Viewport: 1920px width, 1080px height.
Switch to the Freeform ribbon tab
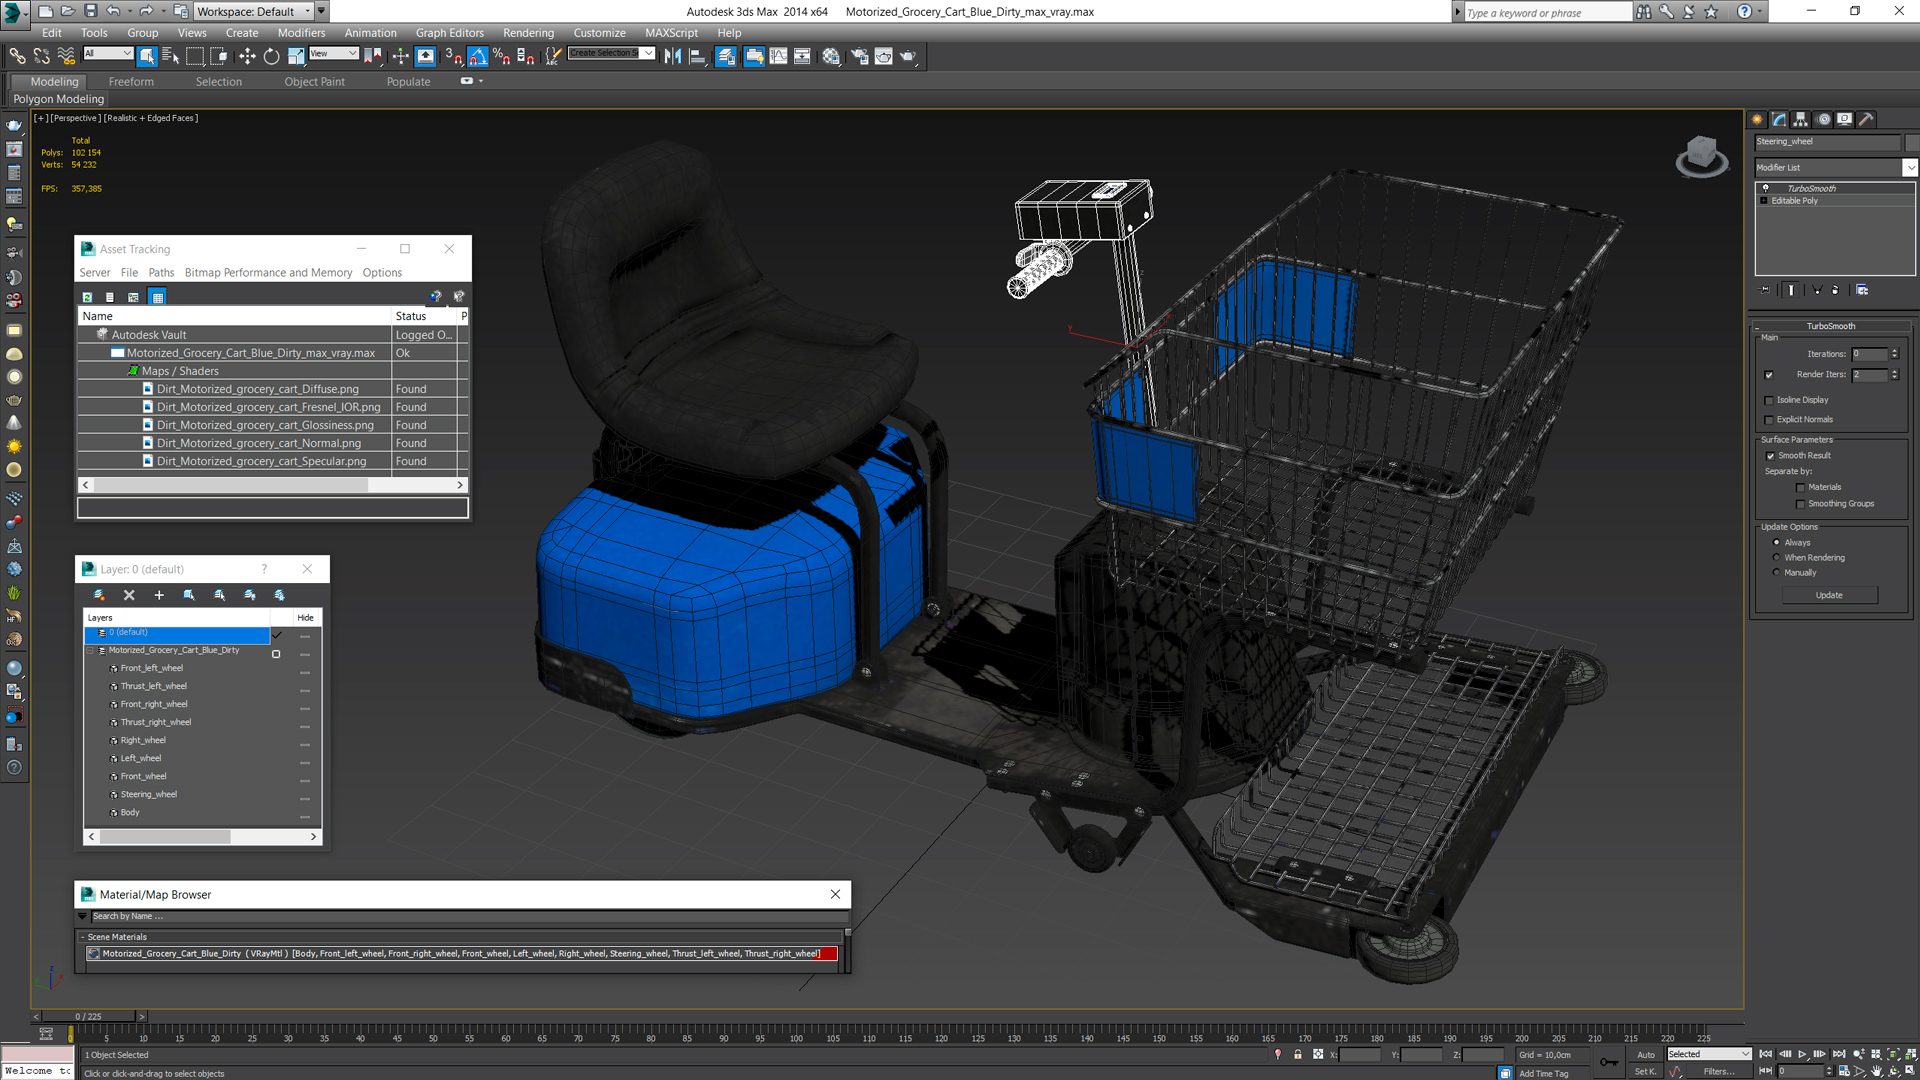pyautogui.click(x=131, y=82)
